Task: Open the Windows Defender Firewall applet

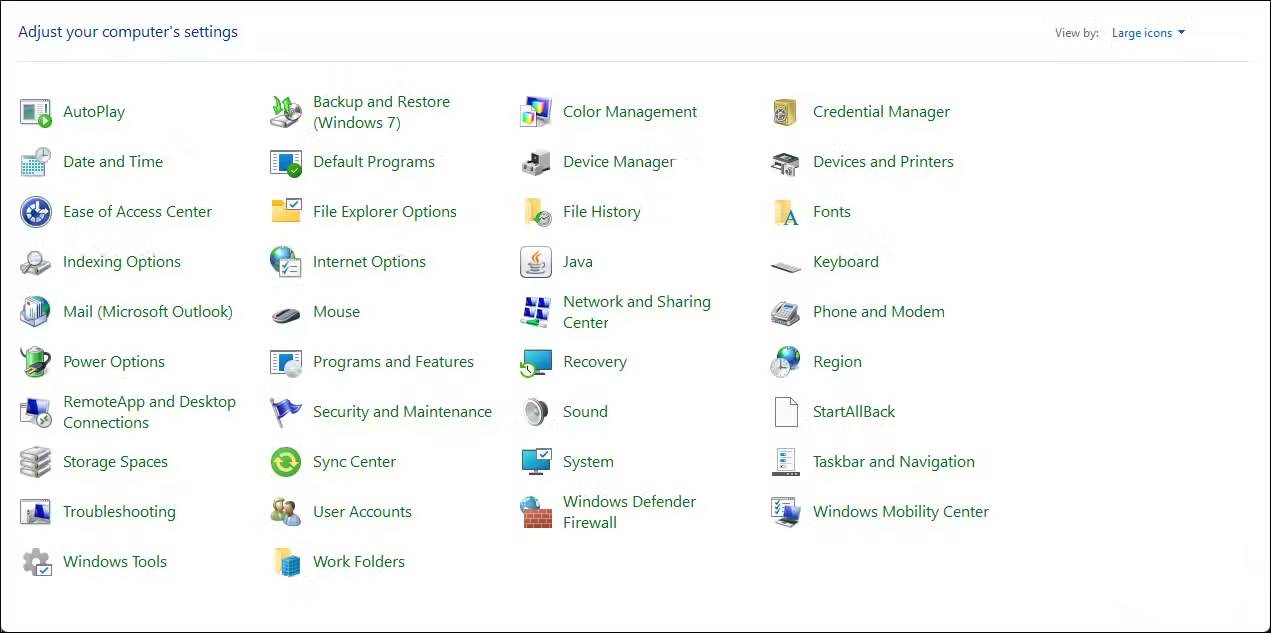Action: pyautogui.click(x=629, y=511)
